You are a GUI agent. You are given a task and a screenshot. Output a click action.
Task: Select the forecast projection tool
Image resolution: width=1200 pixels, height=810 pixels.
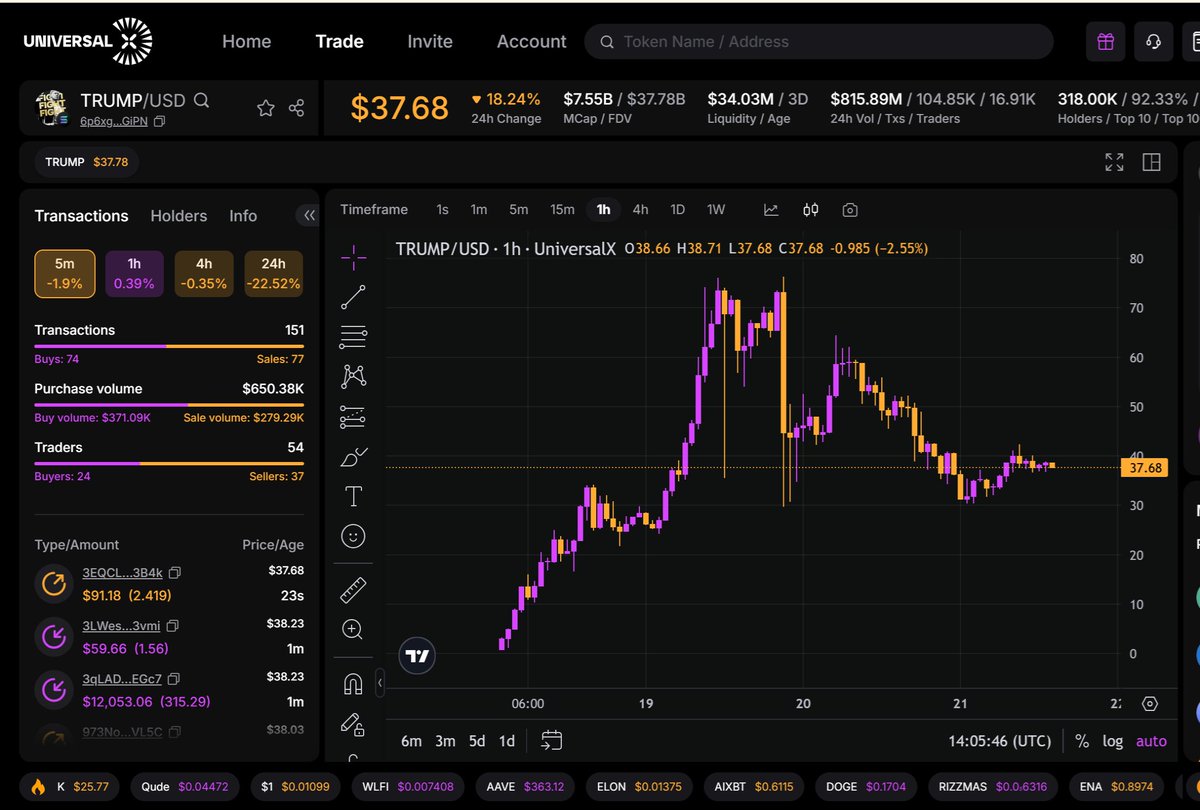[x=353, y=416]
